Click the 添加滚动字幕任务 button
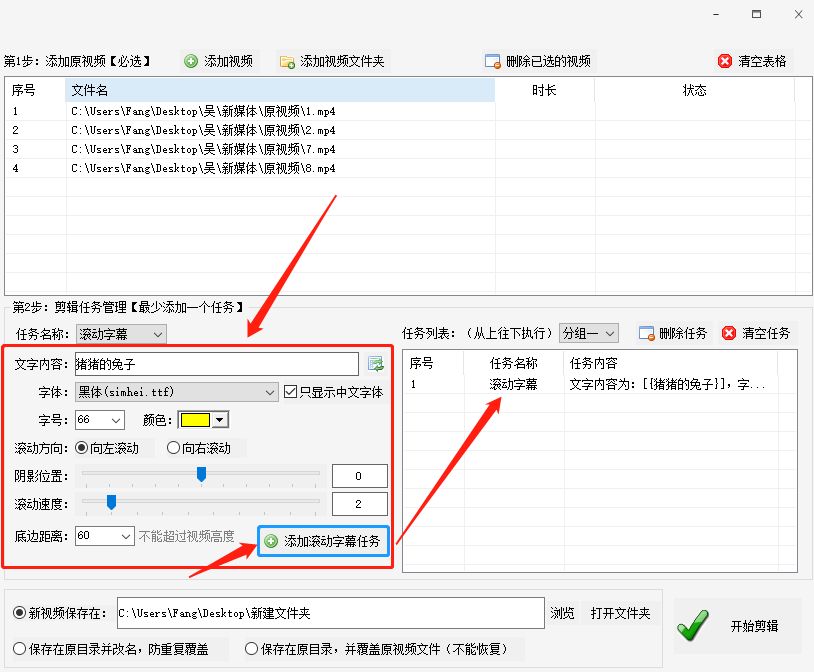The width and height of the screenshot is (814, 672). [x=322, y=540]
